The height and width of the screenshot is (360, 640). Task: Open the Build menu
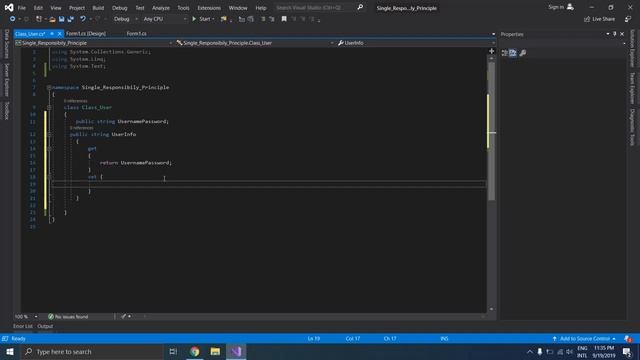pos(98,8)
